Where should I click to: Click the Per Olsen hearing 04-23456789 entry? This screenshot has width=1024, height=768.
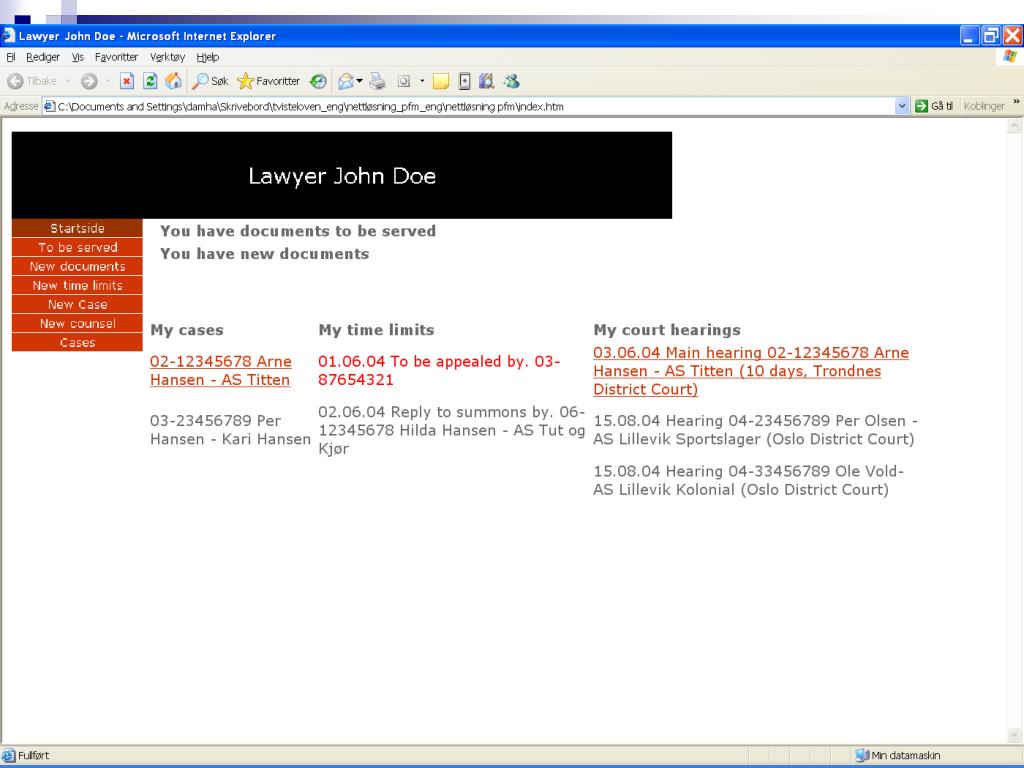coord(756,430)
